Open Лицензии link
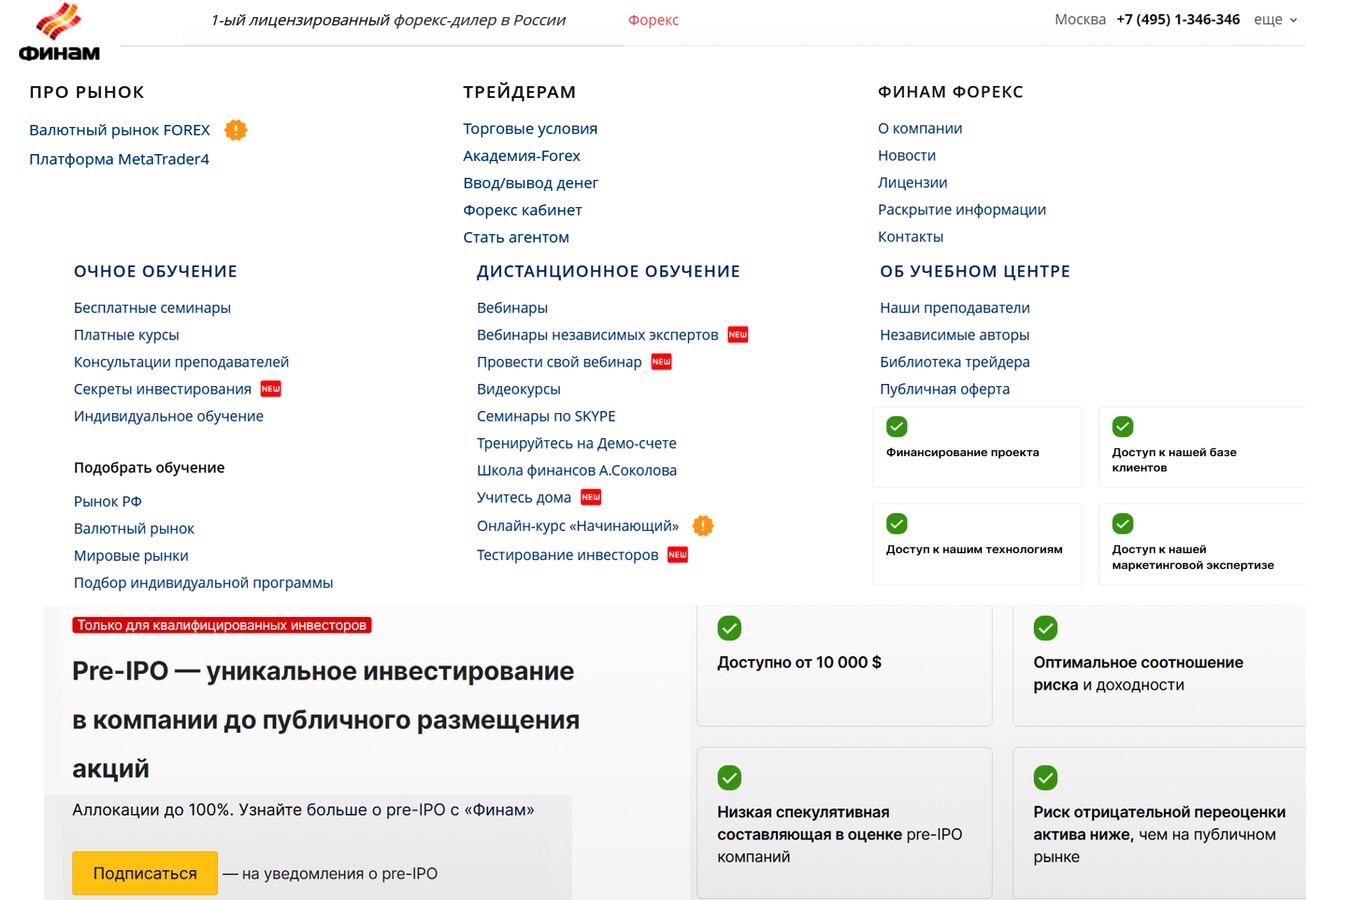The width and height of the screenshot is (1350, 900). click(912, 183)
